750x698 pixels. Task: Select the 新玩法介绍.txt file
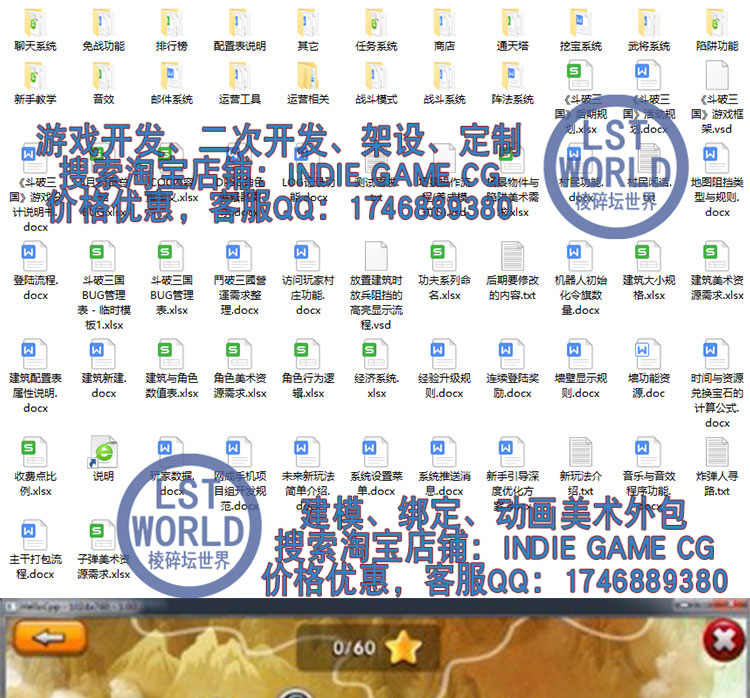[x=581, y=467]
